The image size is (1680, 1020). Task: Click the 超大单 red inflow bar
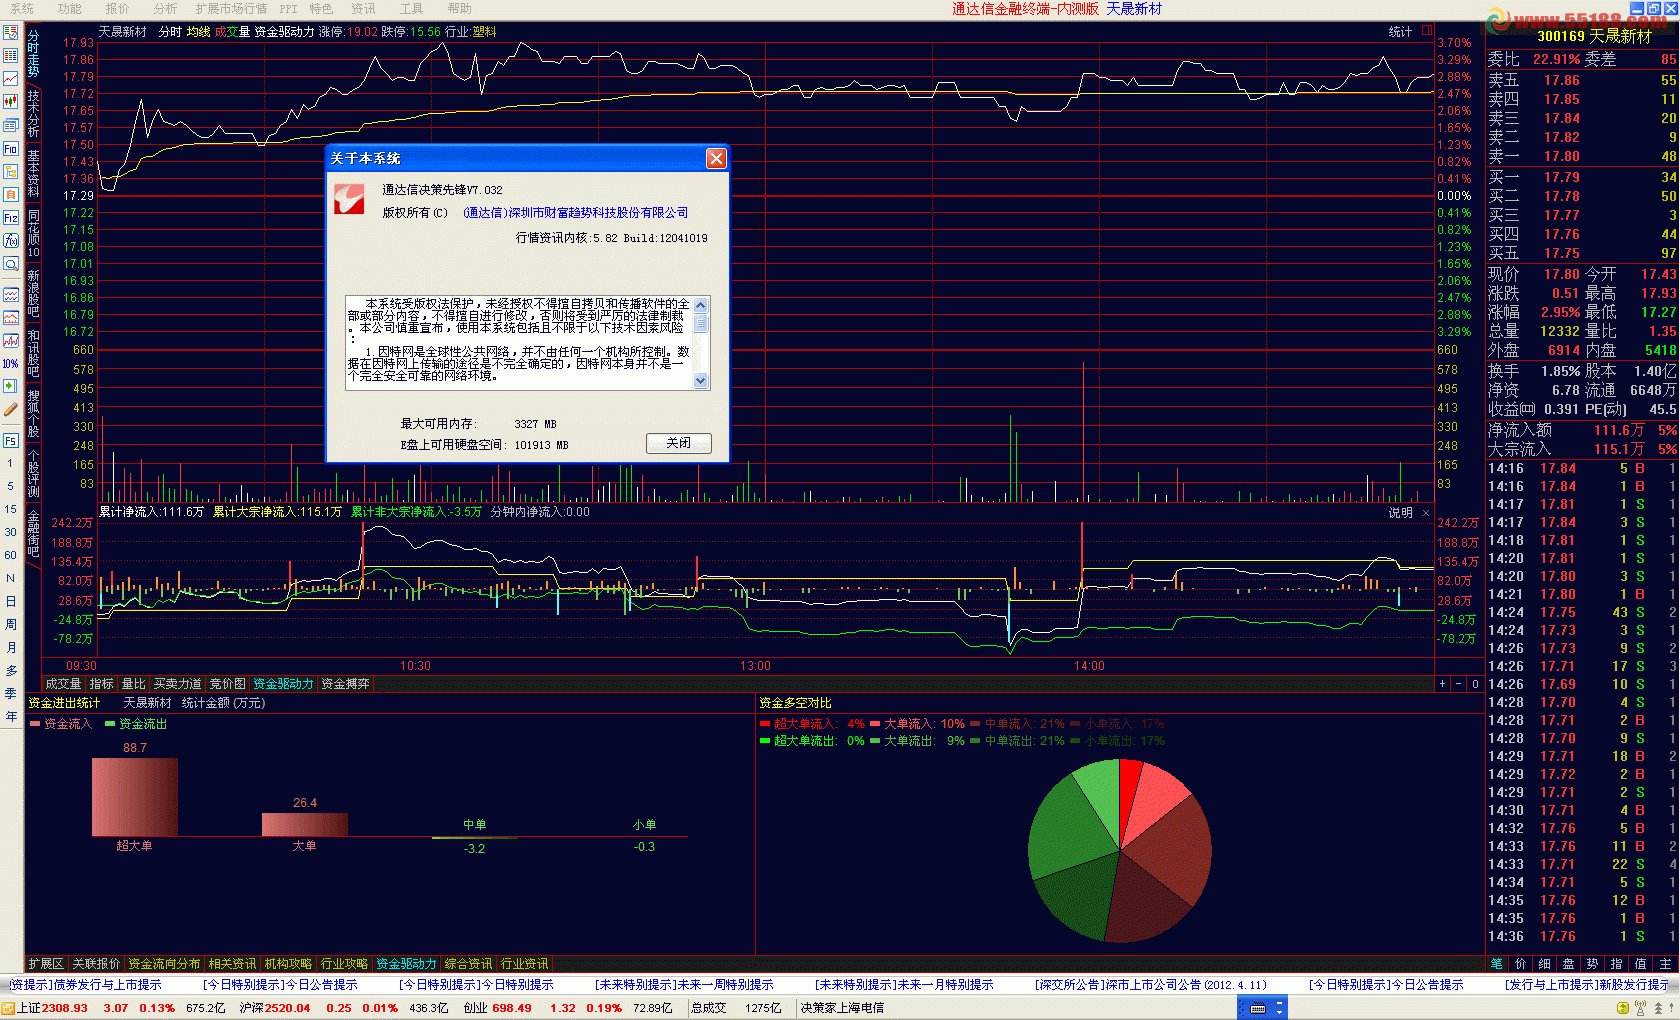tap(135, 797)
